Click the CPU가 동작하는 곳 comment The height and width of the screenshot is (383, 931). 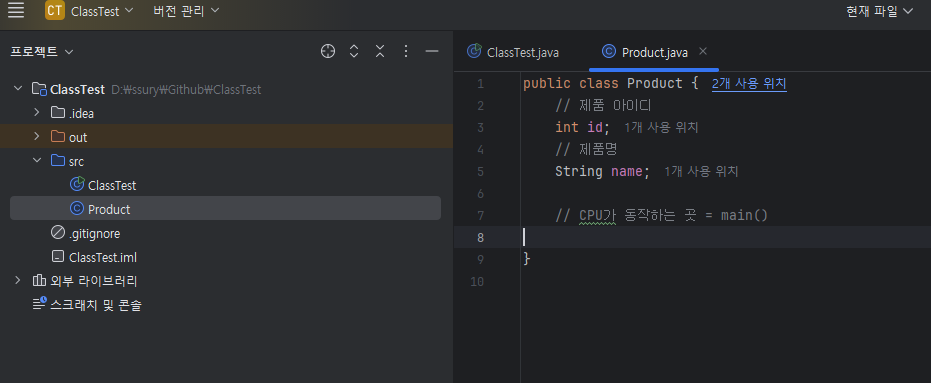(661, 216)
